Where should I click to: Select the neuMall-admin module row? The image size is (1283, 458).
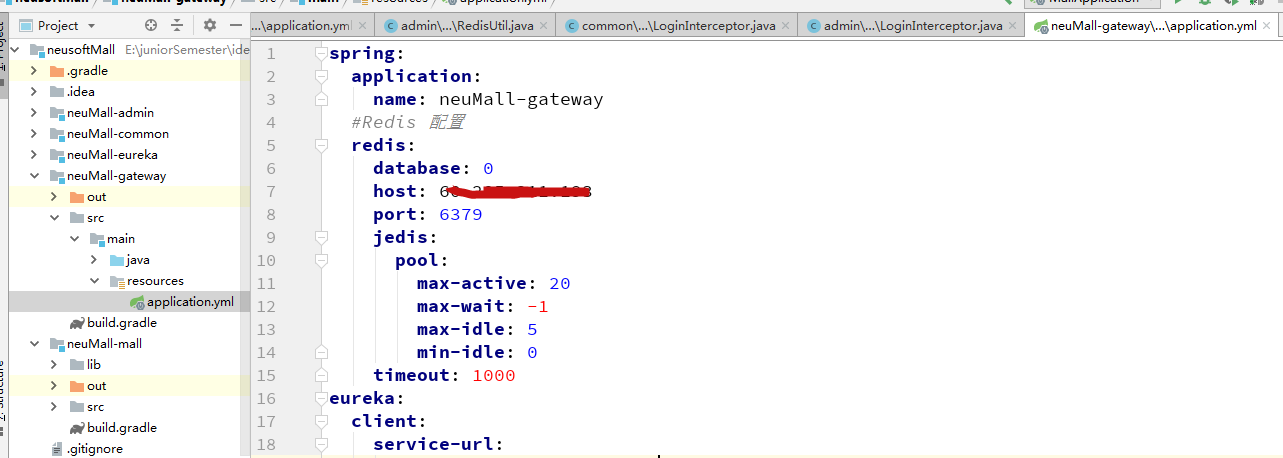[x=128, y=113]
